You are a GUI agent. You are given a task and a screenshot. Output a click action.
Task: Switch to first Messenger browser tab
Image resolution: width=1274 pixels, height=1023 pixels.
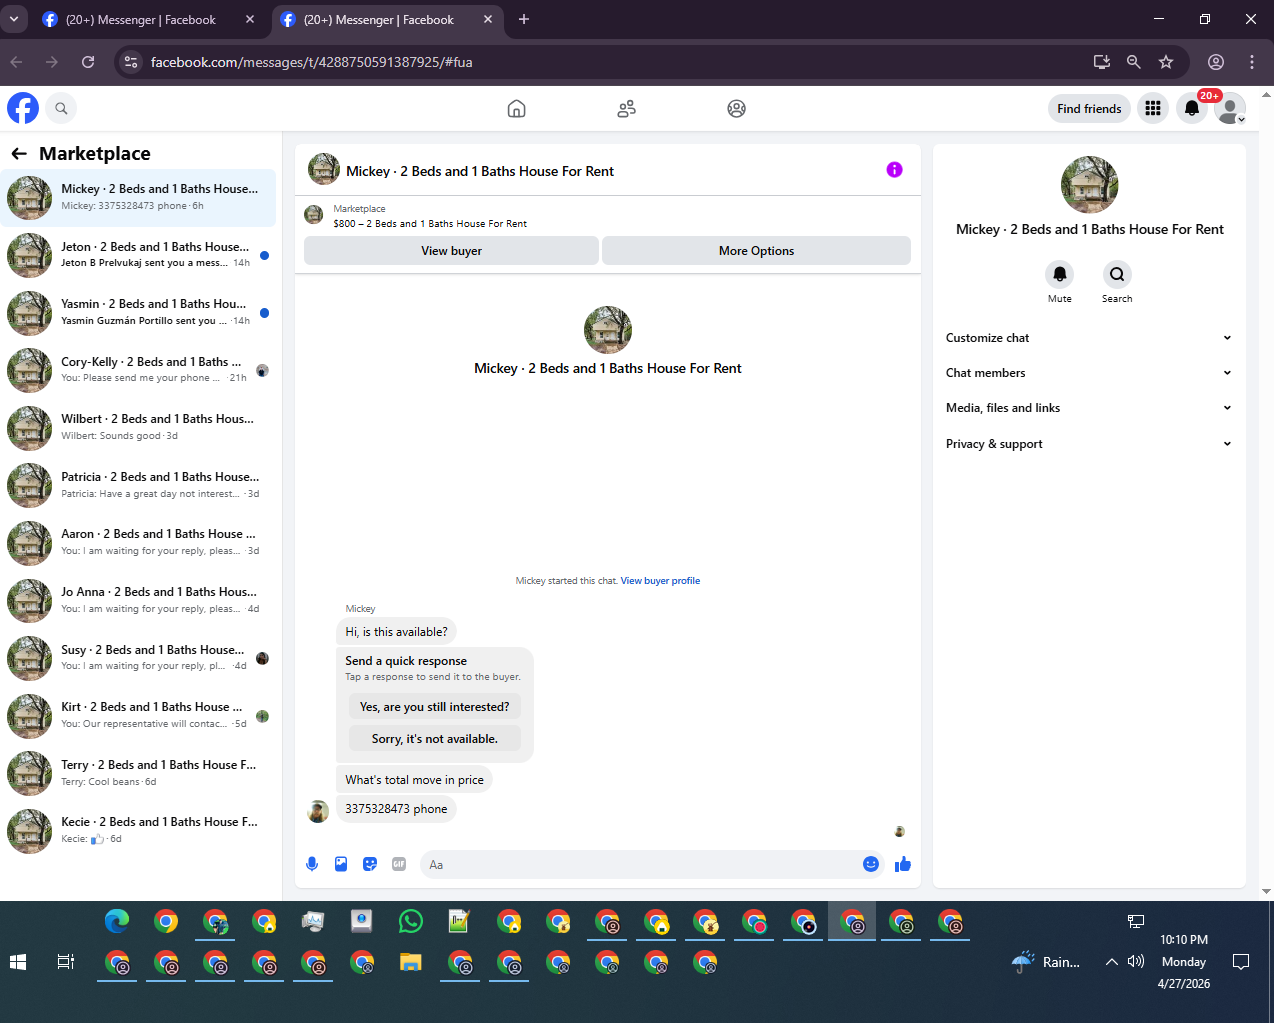click(x=148, y=20)
